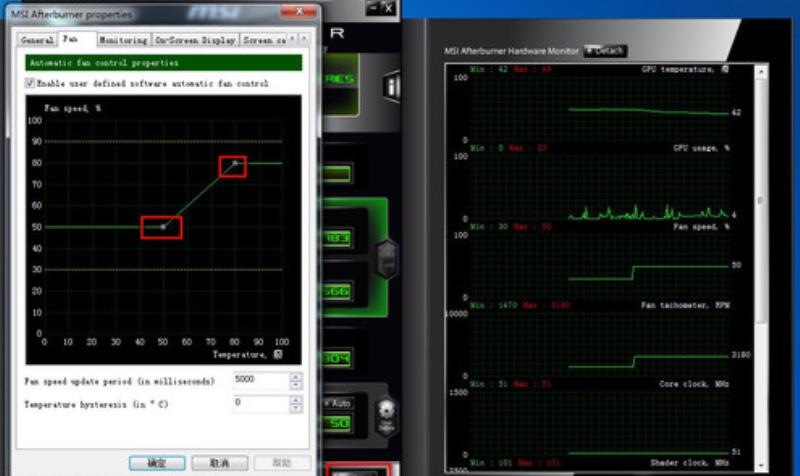Toggle Enable user defined software automatic fan control
Image resolution: width=800 pixels, height=476 pixels.
(x=30, y=83)
